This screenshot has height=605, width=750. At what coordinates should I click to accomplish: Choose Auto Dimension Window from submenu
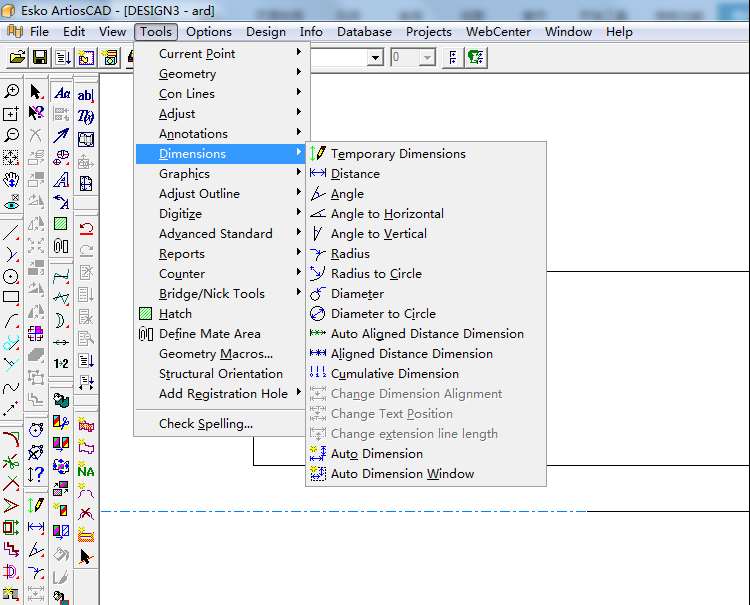402,474
